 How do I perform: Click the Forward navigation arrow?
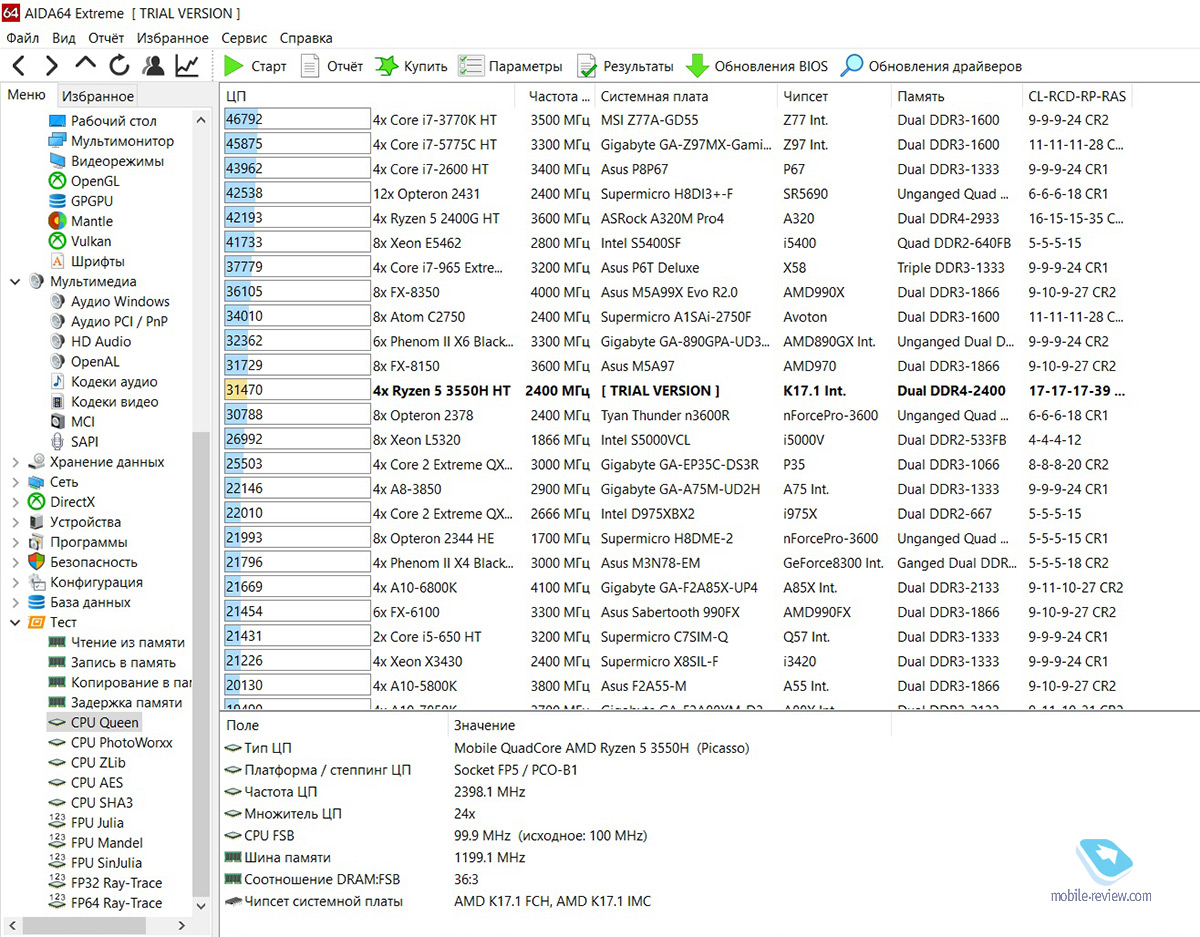pos(52,66)
